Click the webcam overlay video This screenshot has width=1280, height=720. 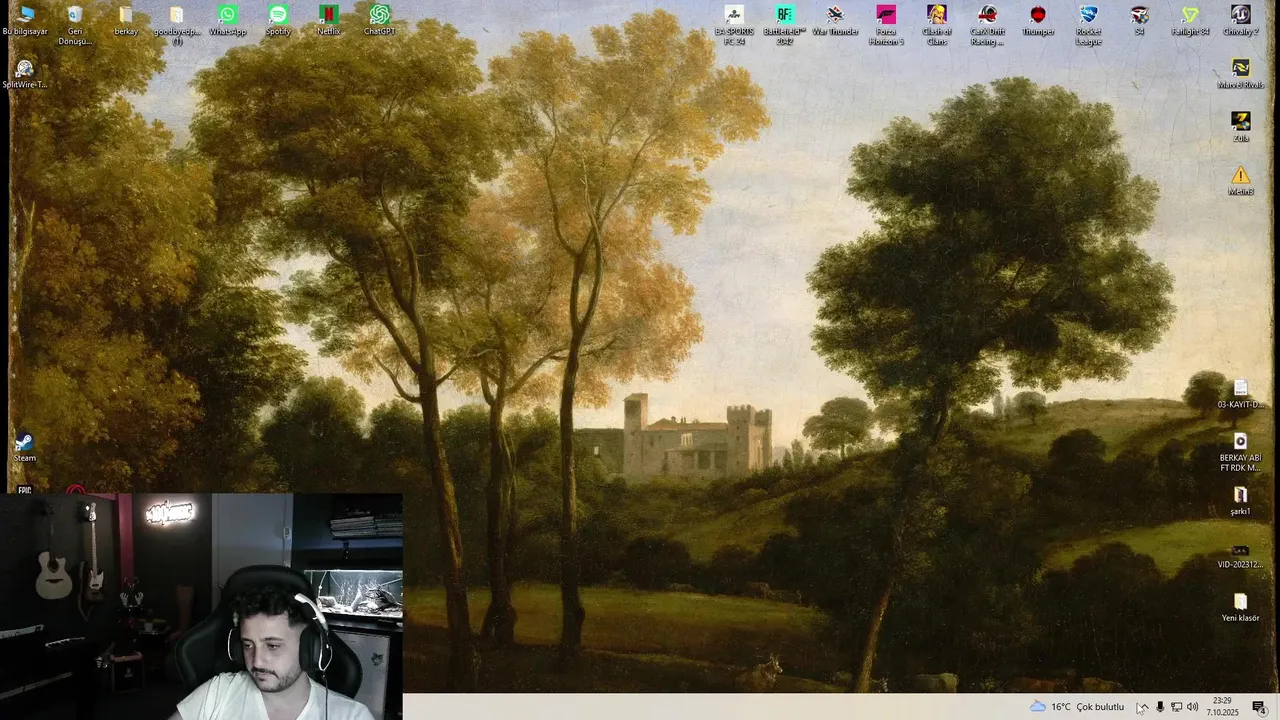tap(201, 606)
